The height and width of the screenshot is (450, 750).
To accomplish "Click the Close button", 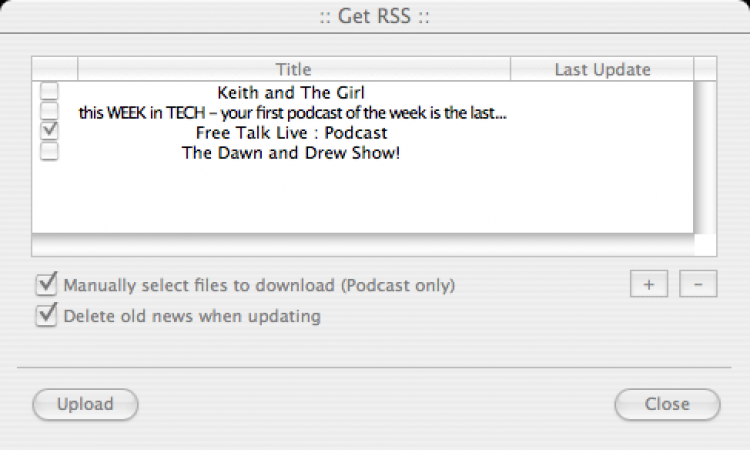I will click(666, 404).
